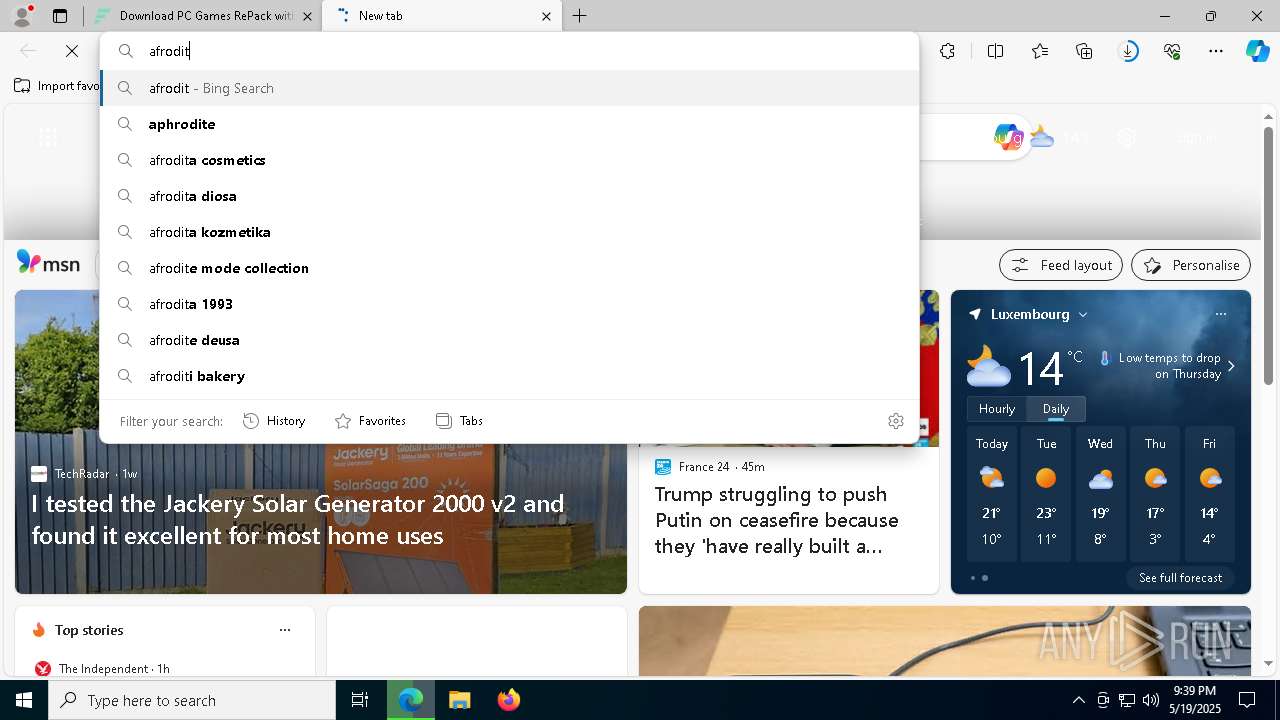Open the Collections icon
The height and width of the screenshot is (720, 1280).
point(1084,51)
